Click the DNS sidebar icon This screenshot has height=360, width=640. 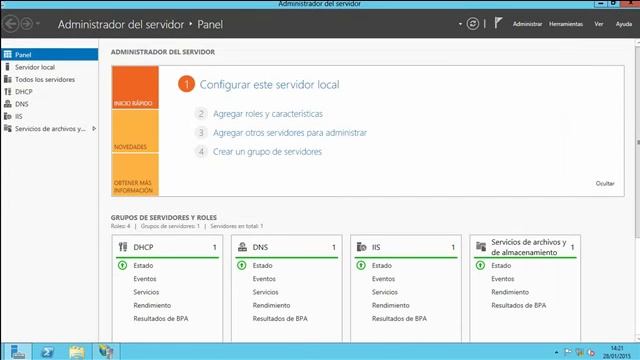pos(7,104)
